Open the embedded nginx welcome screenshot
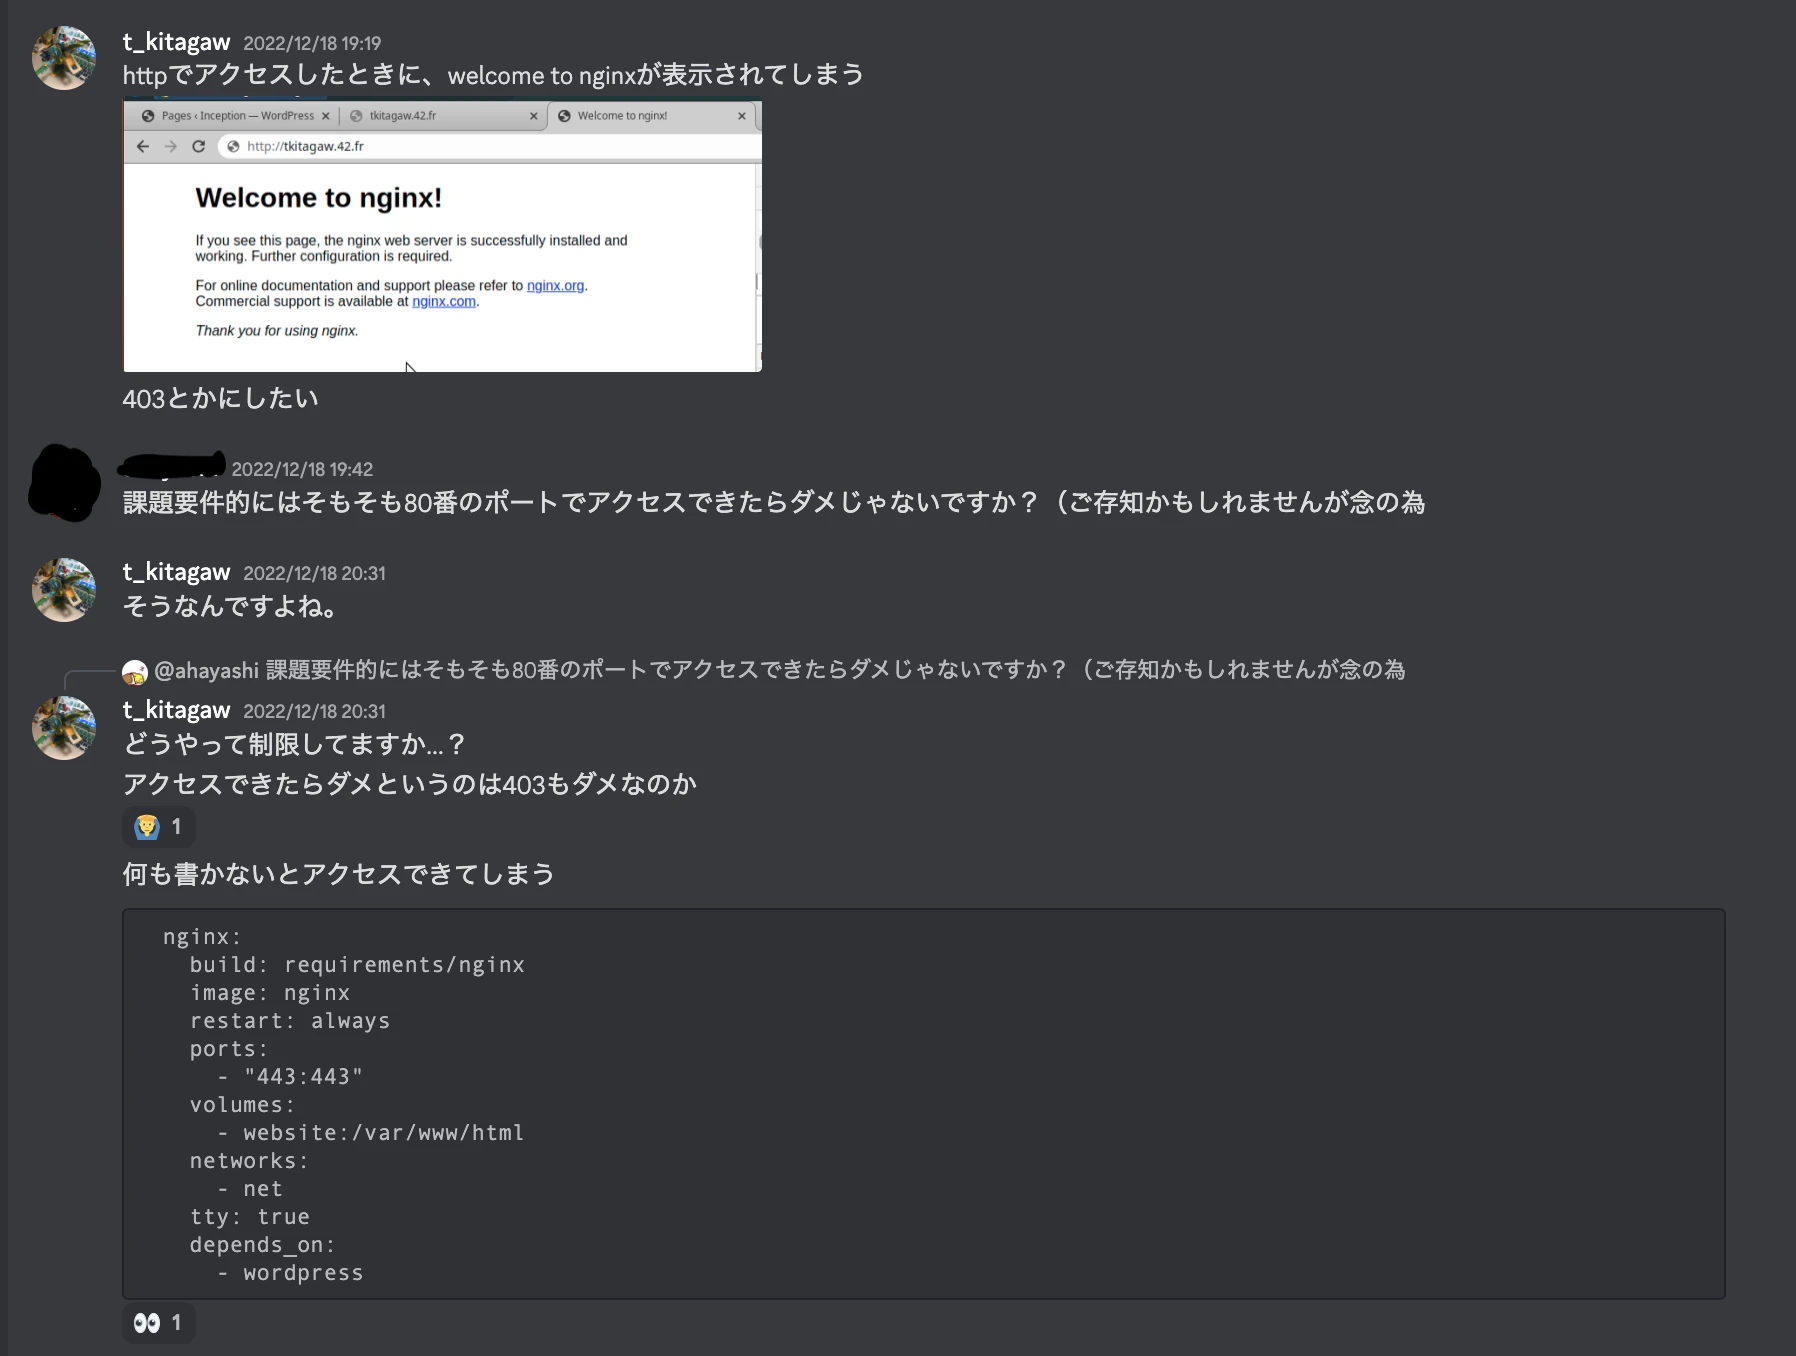The height and width of the screenshot is (1356, 1796). [x=442, y=235]
